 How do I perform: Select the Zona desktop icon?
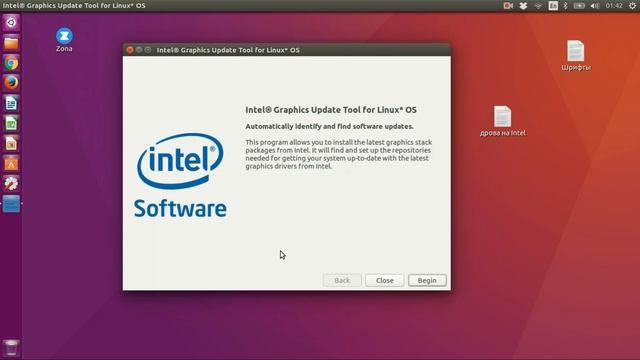[64, 40]
